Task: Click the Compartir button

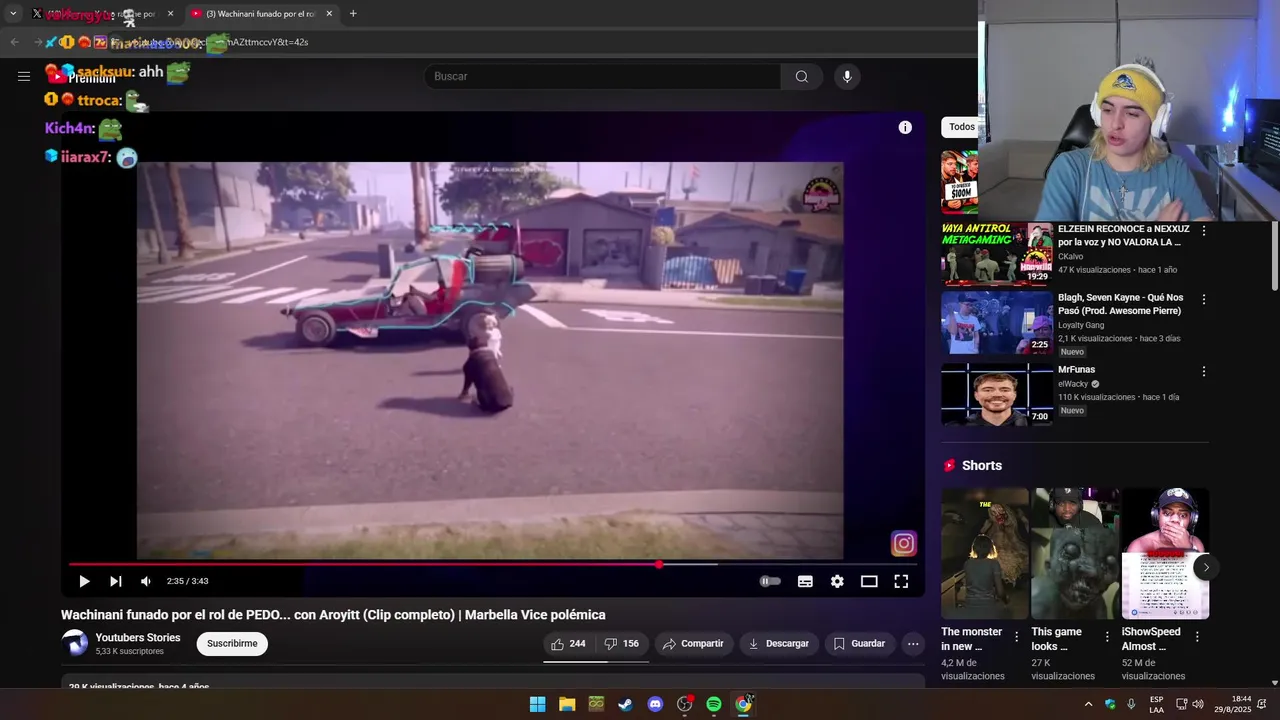Action: (693, 644)
